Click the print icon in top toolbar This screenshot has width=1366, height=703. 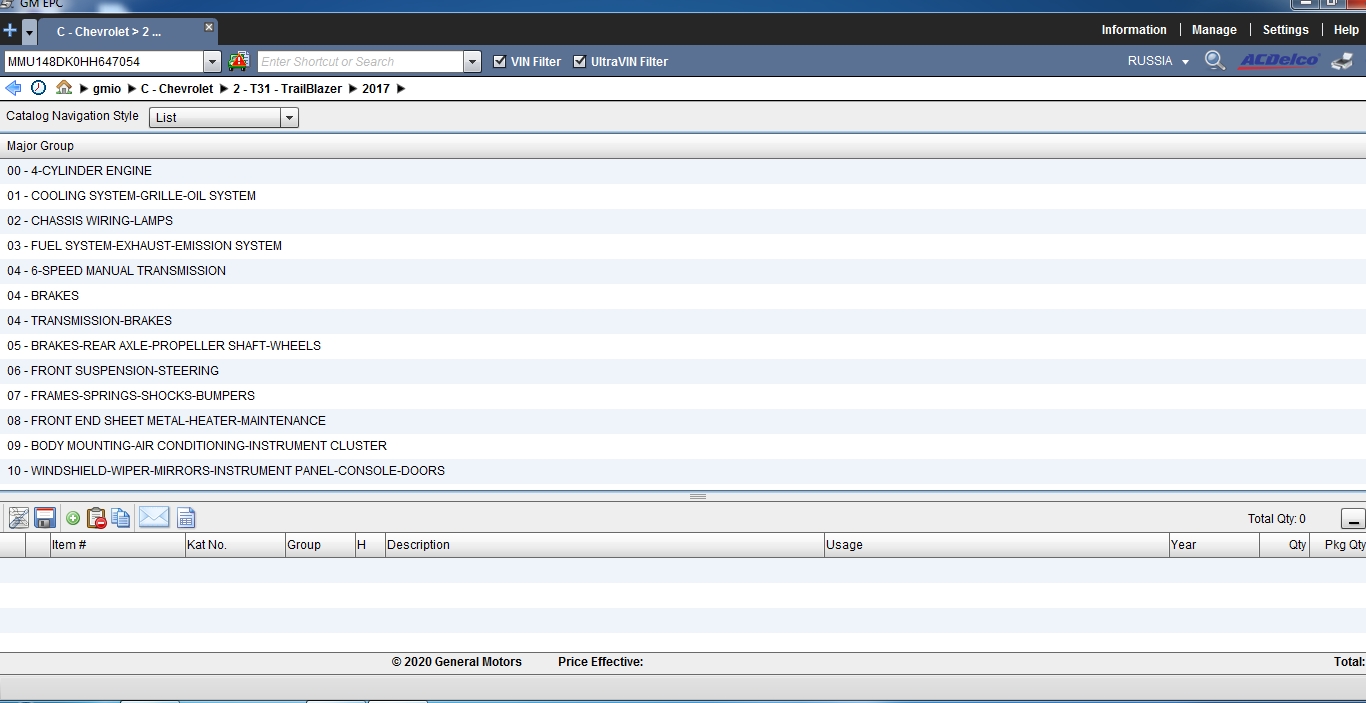click(1343, 61)
